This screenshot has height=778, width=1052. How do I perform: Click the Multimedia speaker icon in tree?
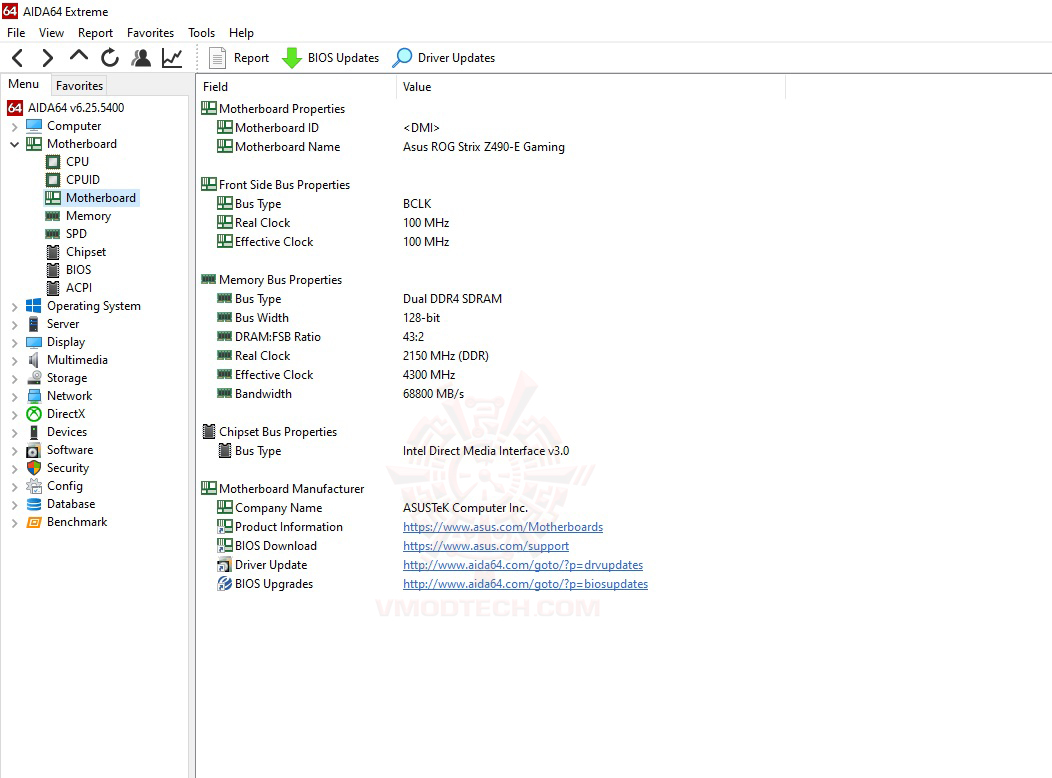tap(34, 360)
